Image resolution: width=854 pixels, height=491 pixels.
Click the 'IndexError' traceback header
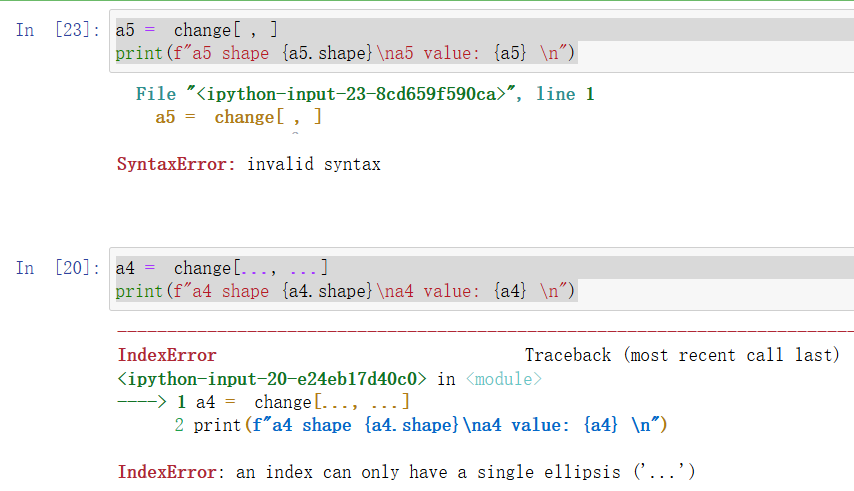click(167, 355)
